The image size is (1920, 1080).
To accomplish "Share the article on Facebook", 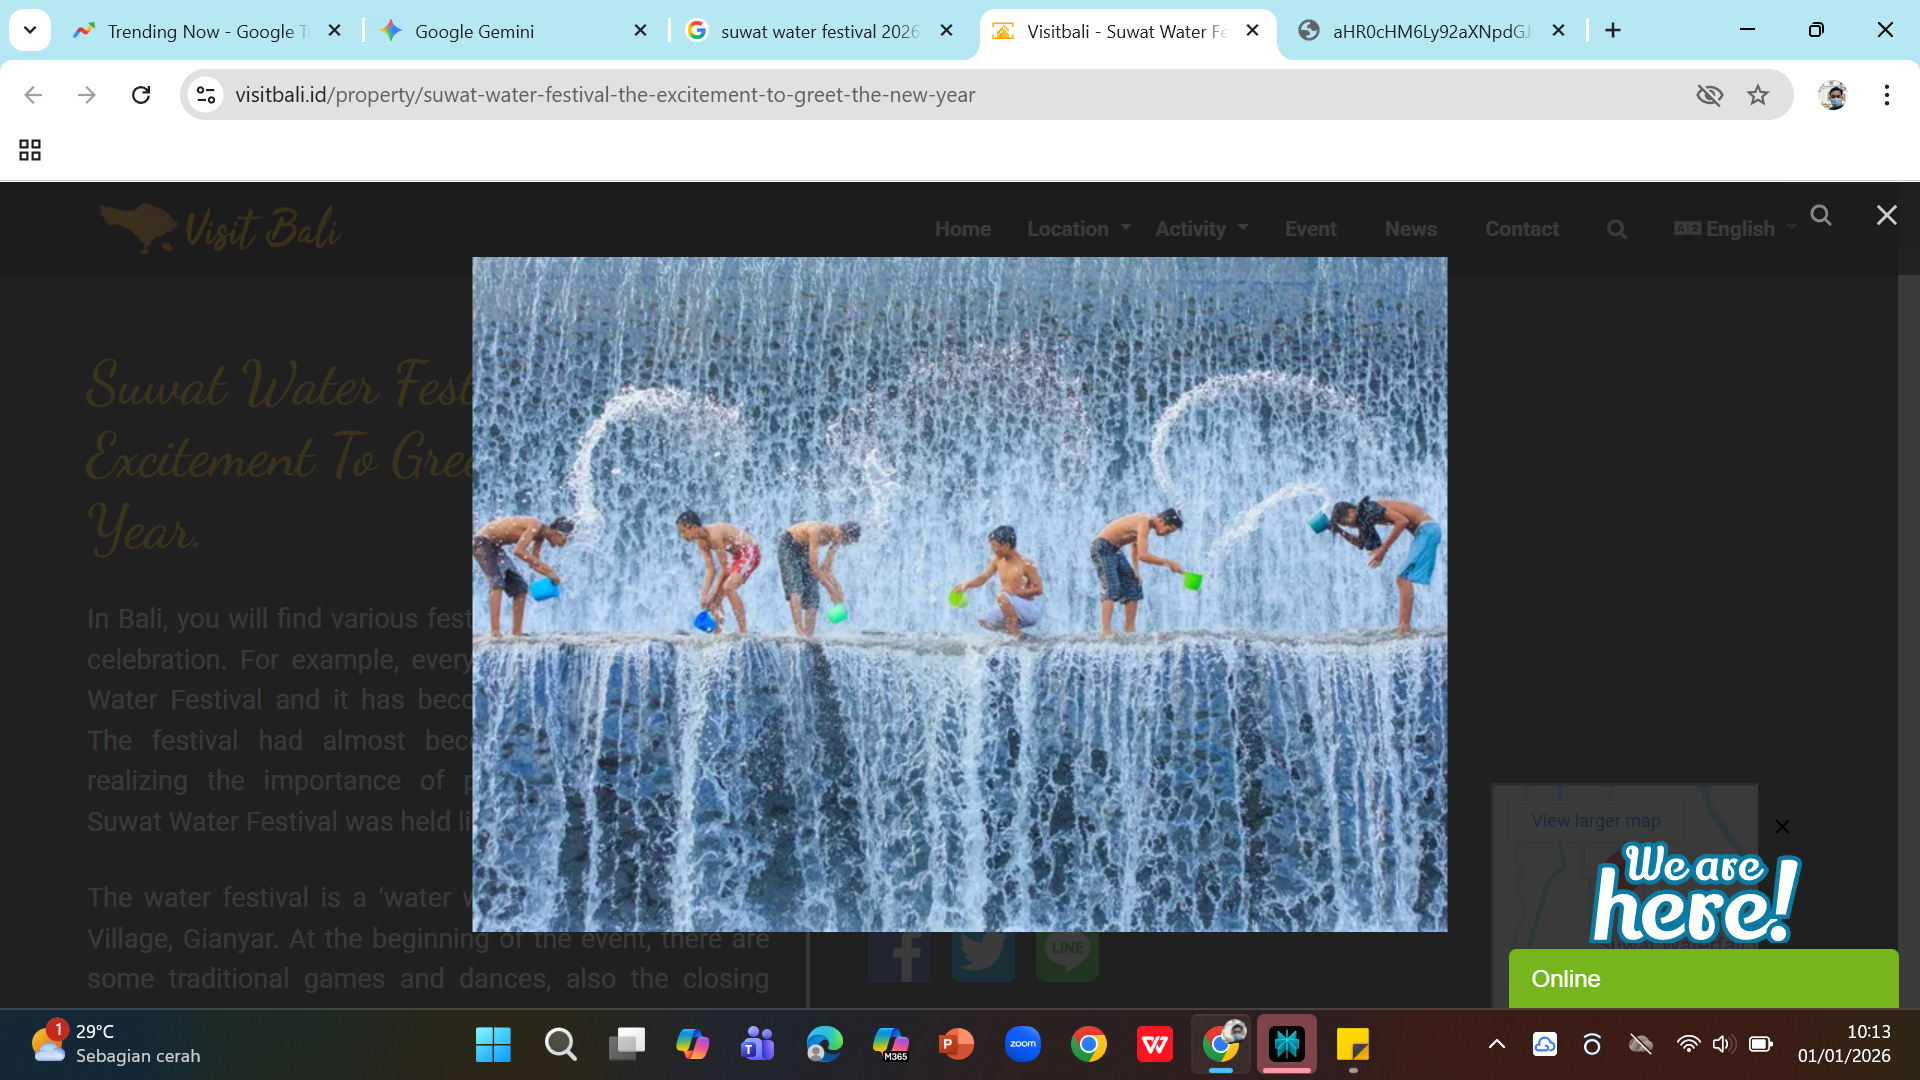I will (899, 957).
